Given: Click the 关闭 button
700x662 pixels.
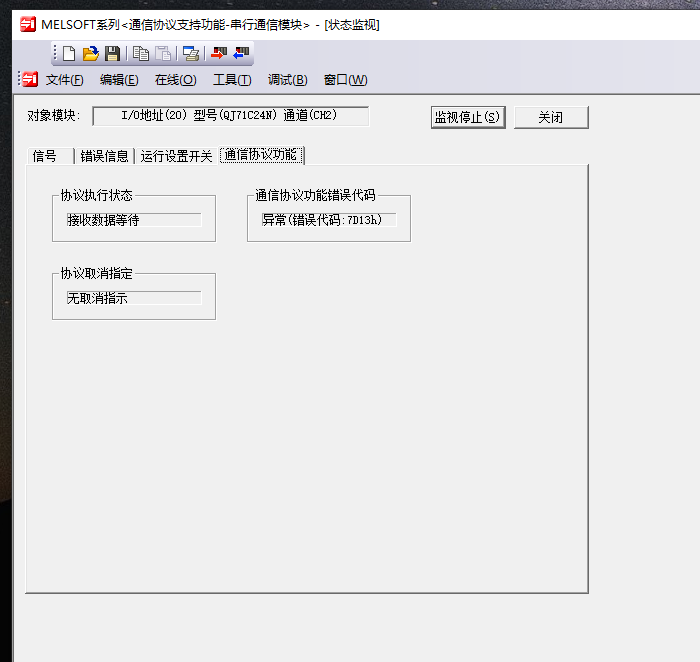Looking at the screenshot, I should point(551,118).
